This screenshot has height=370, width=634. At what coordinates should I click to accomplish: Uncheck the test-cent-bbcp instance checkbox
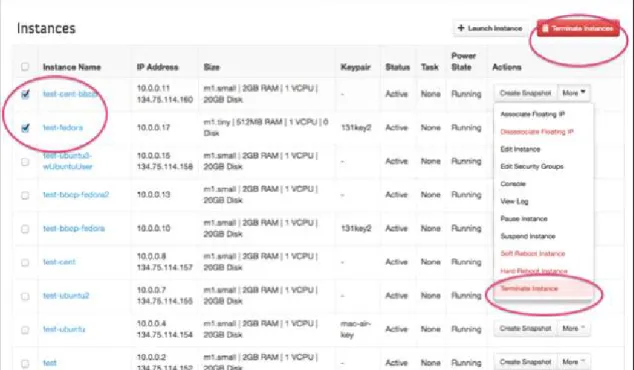point(25,94)
